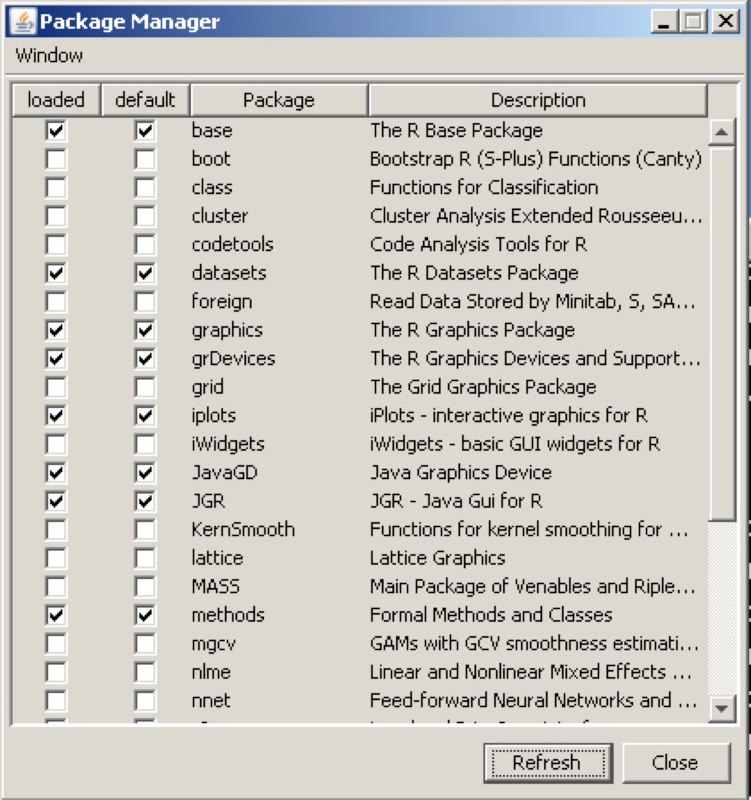Unload the datasets package checkbox

coord(56,273)
